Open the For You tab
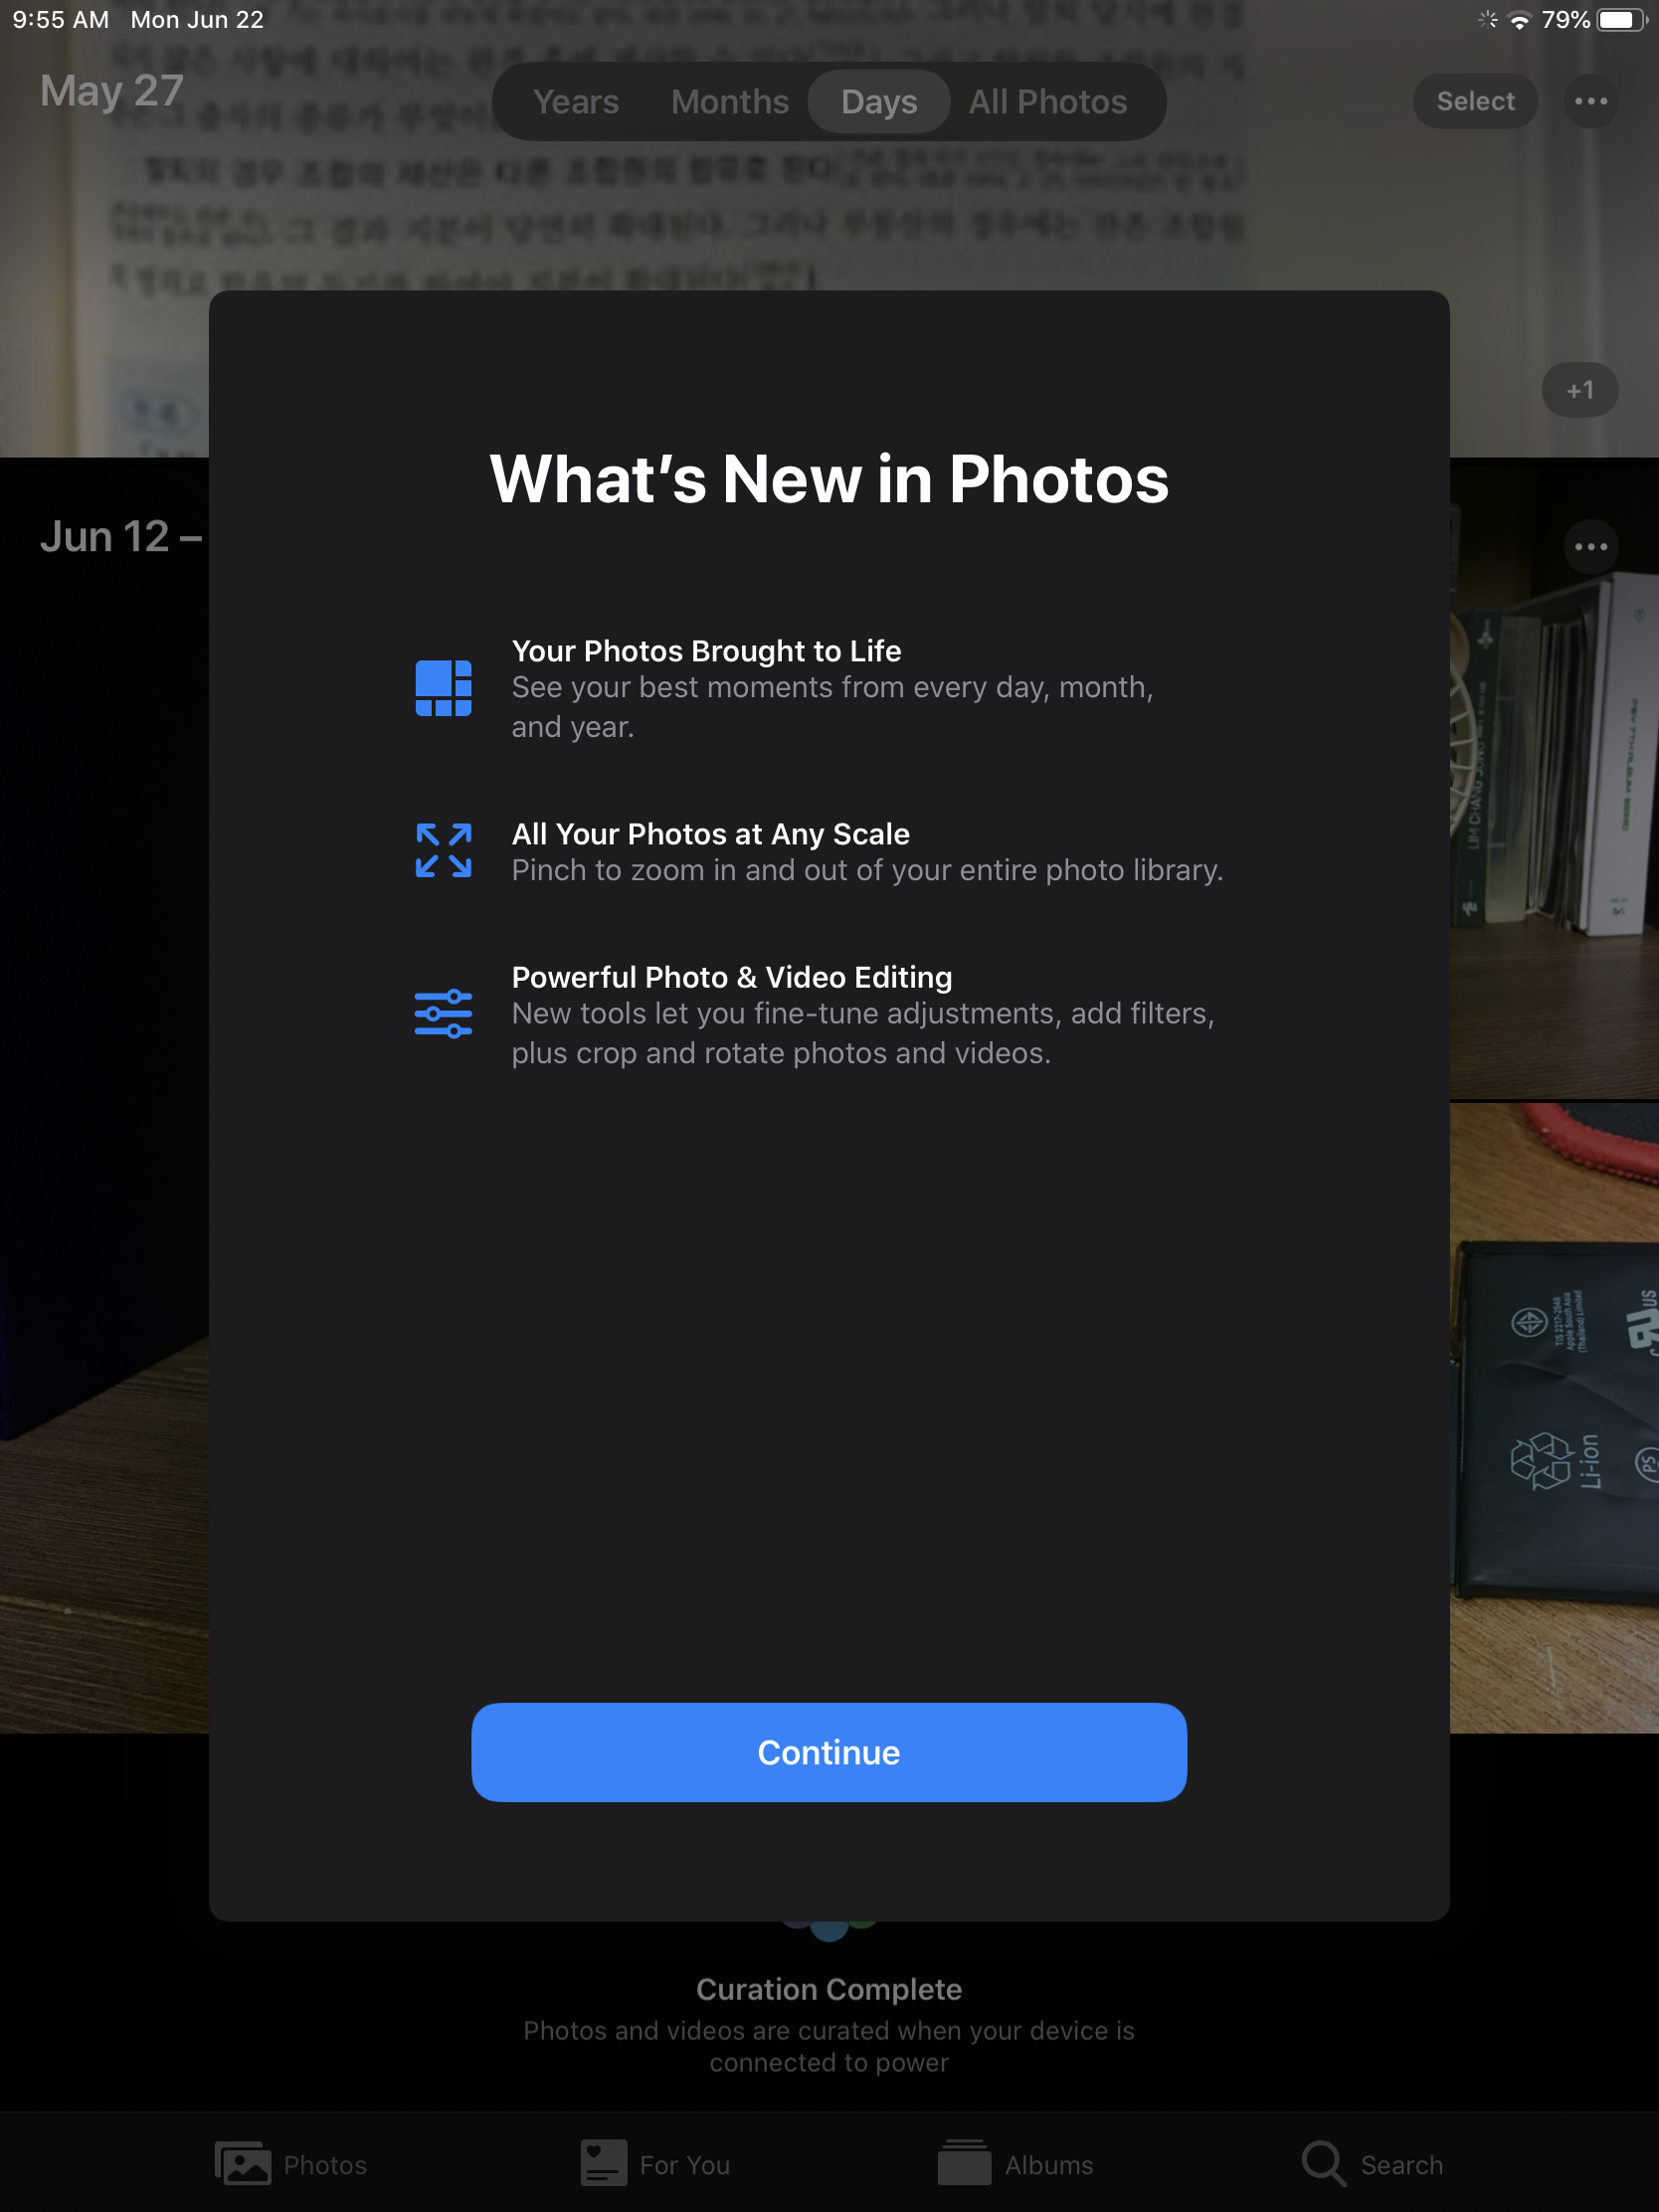1659x2212 pixels. 656,2164
